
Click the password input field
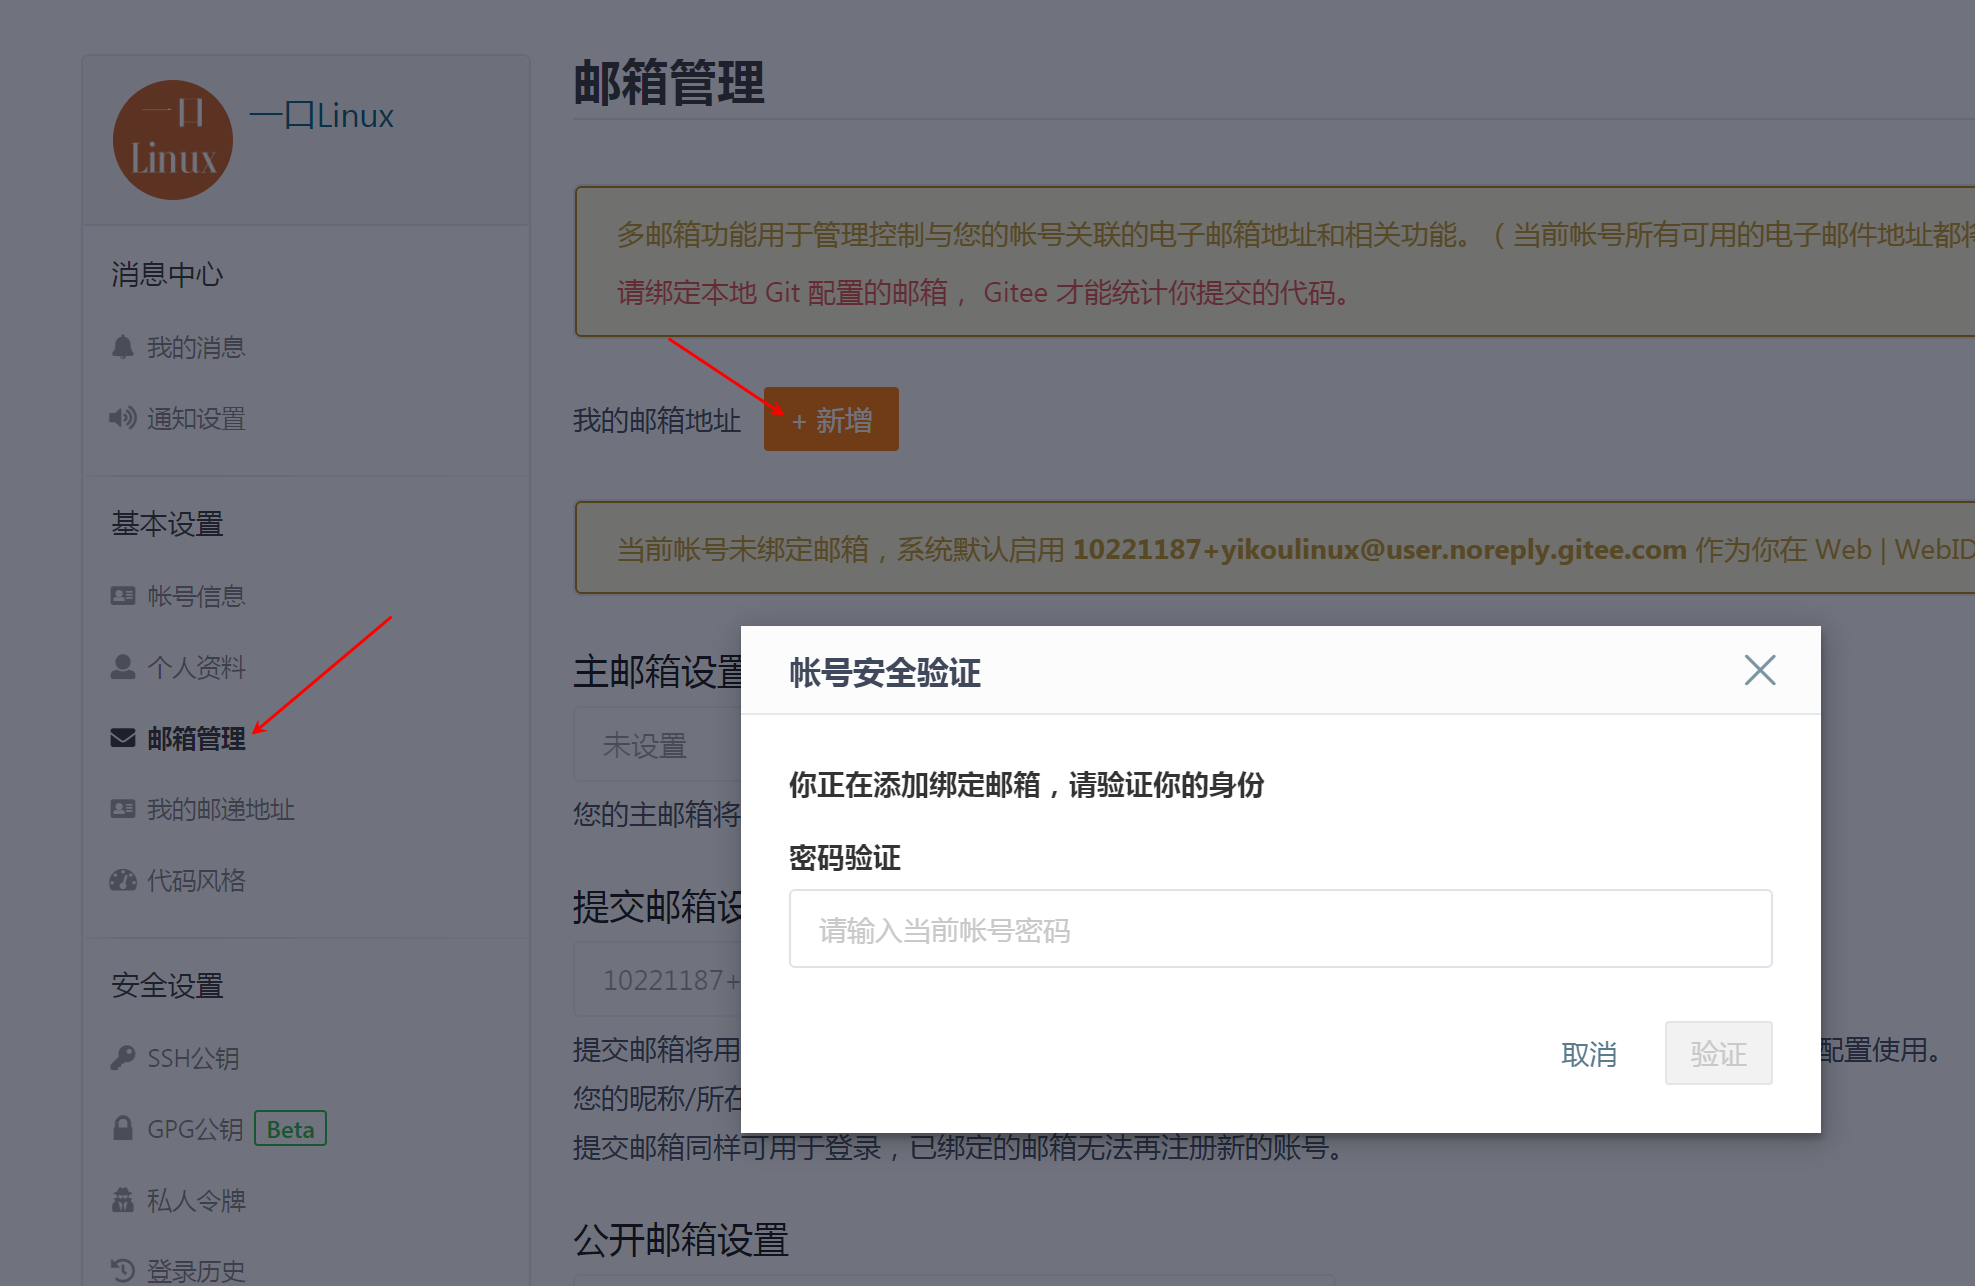(1280, 928)
